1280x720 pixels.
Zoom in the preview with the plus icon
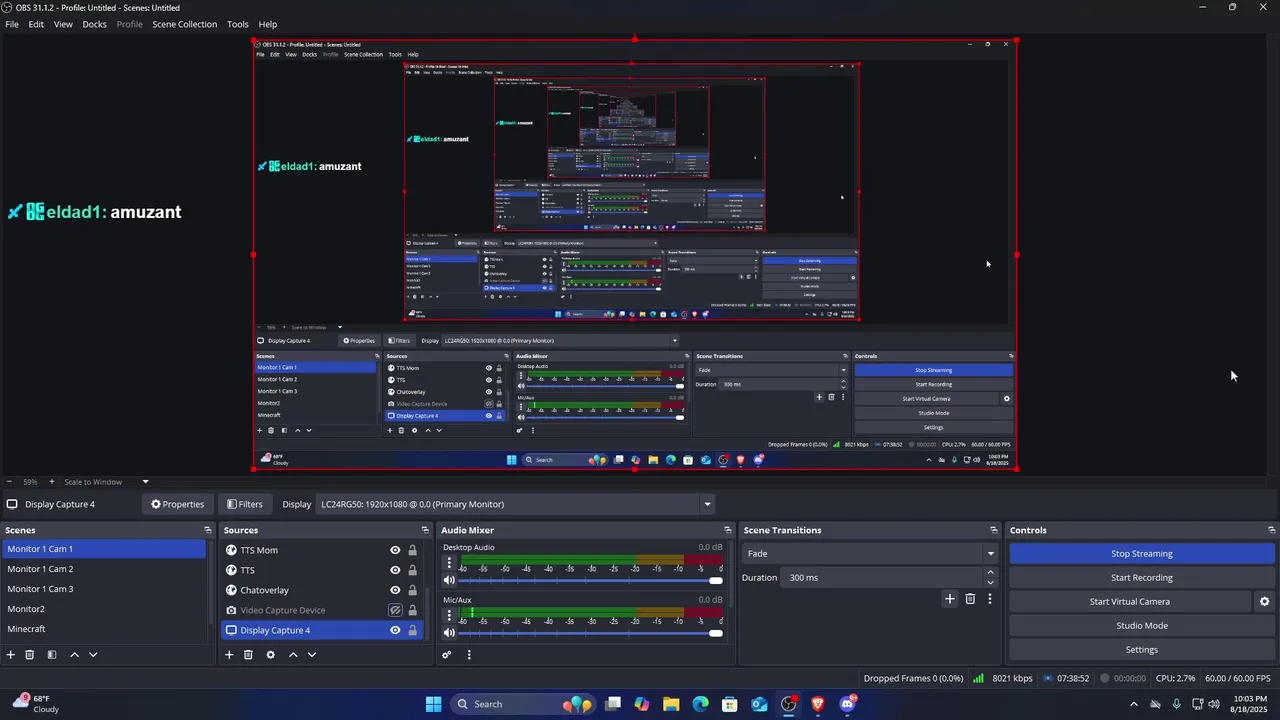[52, 482]
